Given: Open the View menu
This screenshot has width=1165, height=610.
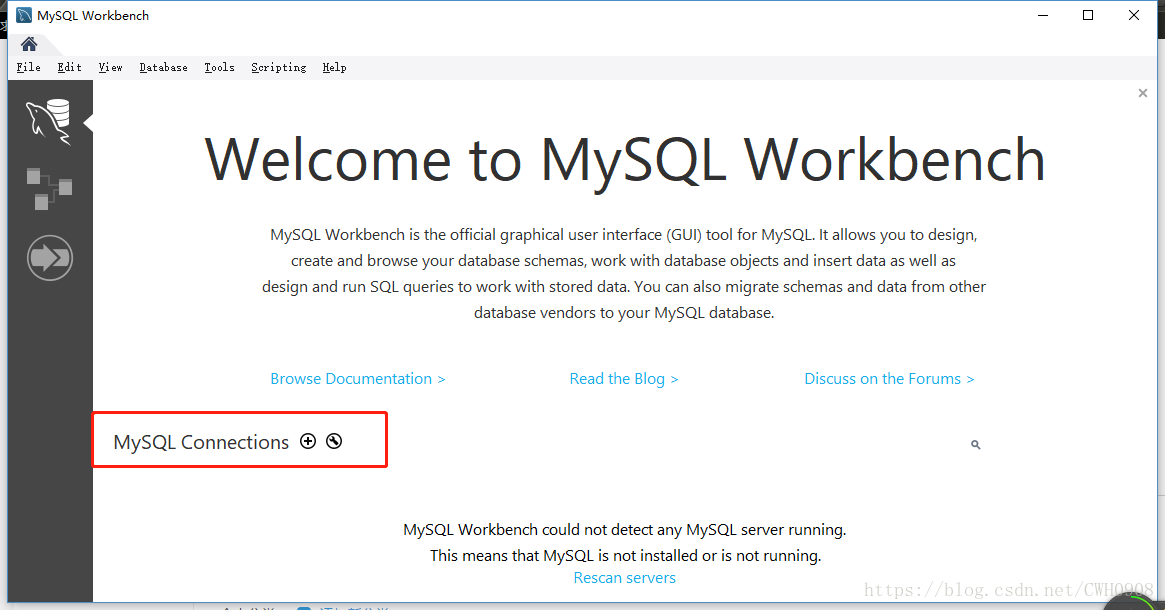Looking at the screenshot, I should [110, 68].
